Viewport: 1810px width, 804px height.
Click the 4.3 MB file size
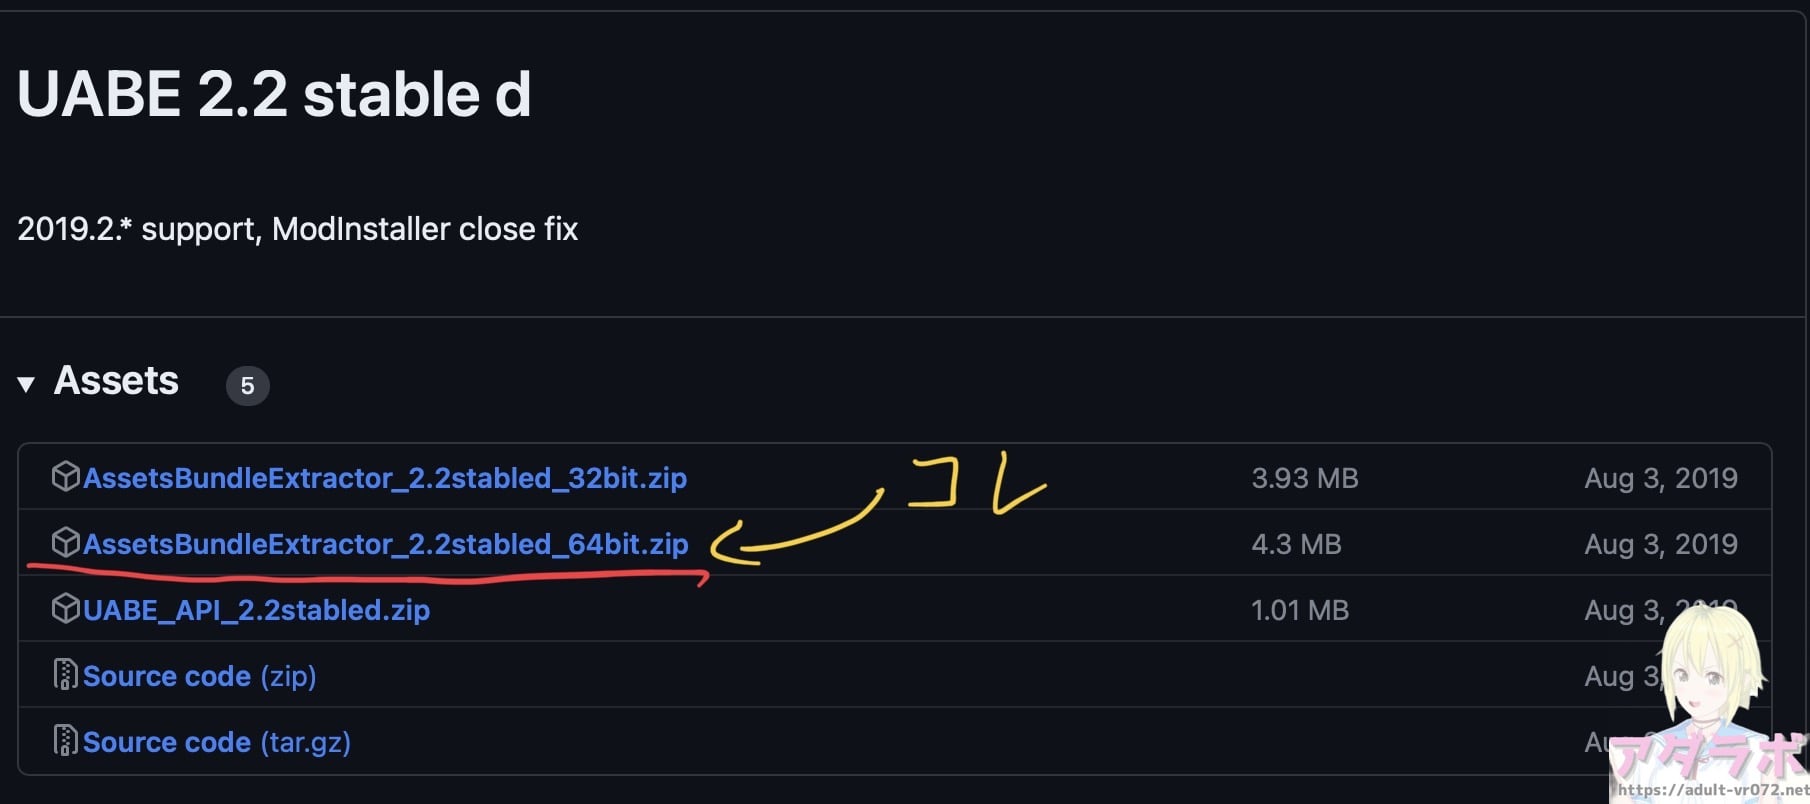tap(1296, 544)
